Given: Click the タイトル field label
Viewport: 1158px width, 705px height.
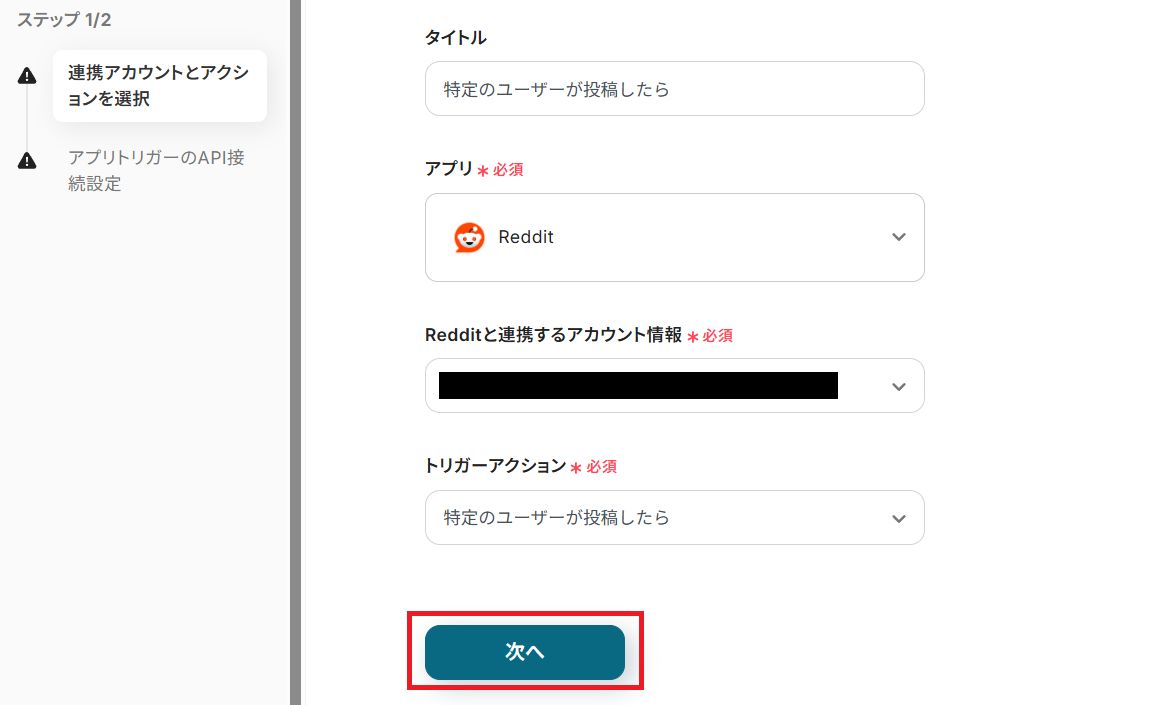Looking at the screenshot, I should click(x=456, y=38).
